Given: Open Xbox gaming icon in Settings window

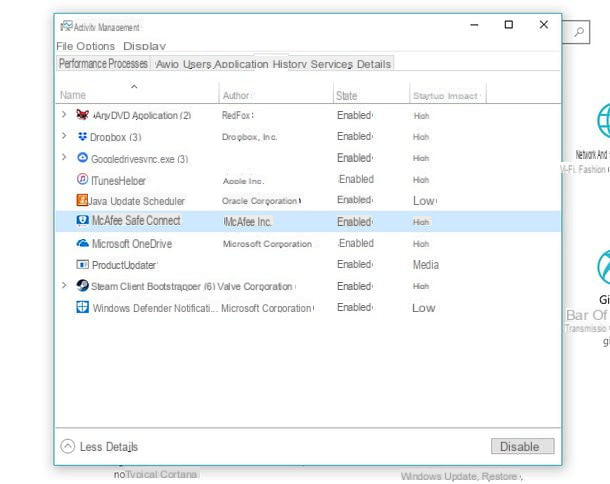Looking at the screenshot, I should (603, 268).
